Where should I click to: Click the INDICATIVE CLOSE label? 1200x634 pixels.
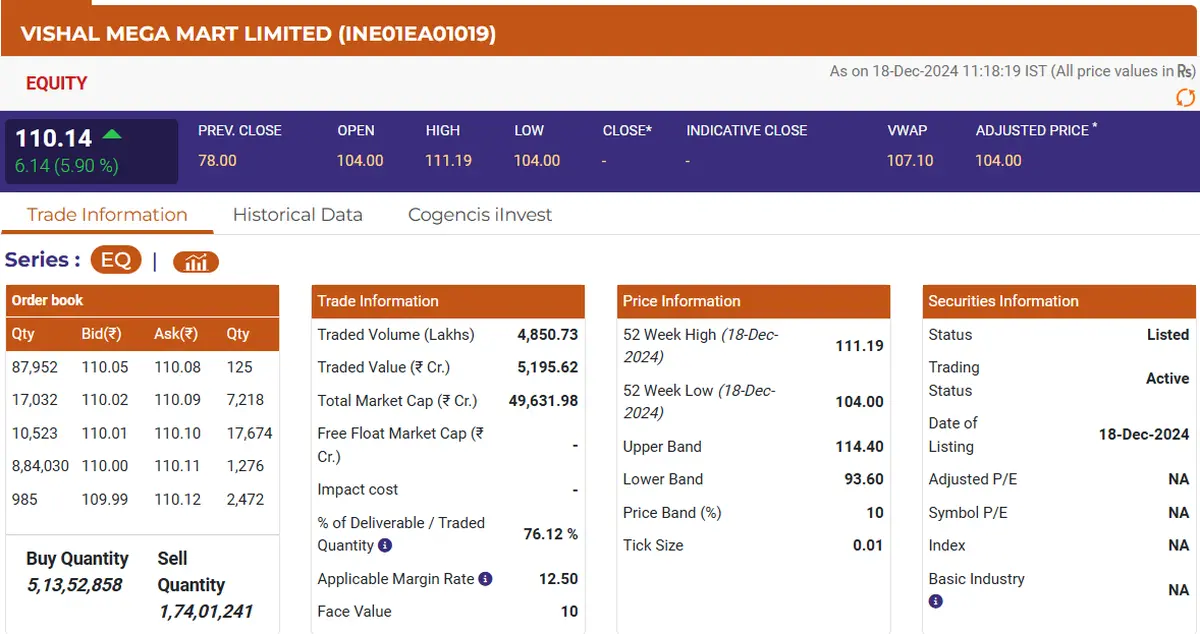pos(747,130)
